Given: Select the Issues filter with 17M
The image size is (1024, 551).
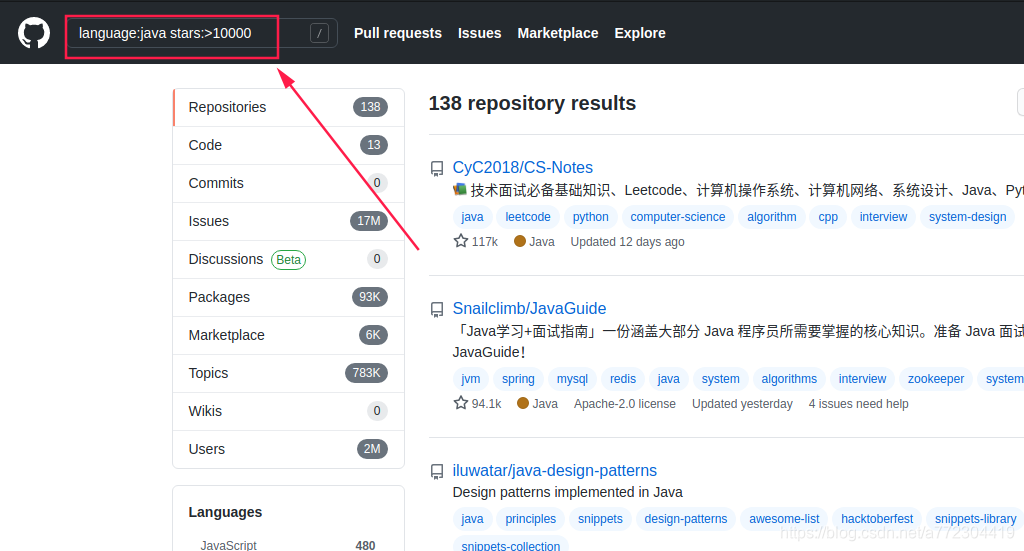Looking at the screenshot, I should tap(289, 221).
